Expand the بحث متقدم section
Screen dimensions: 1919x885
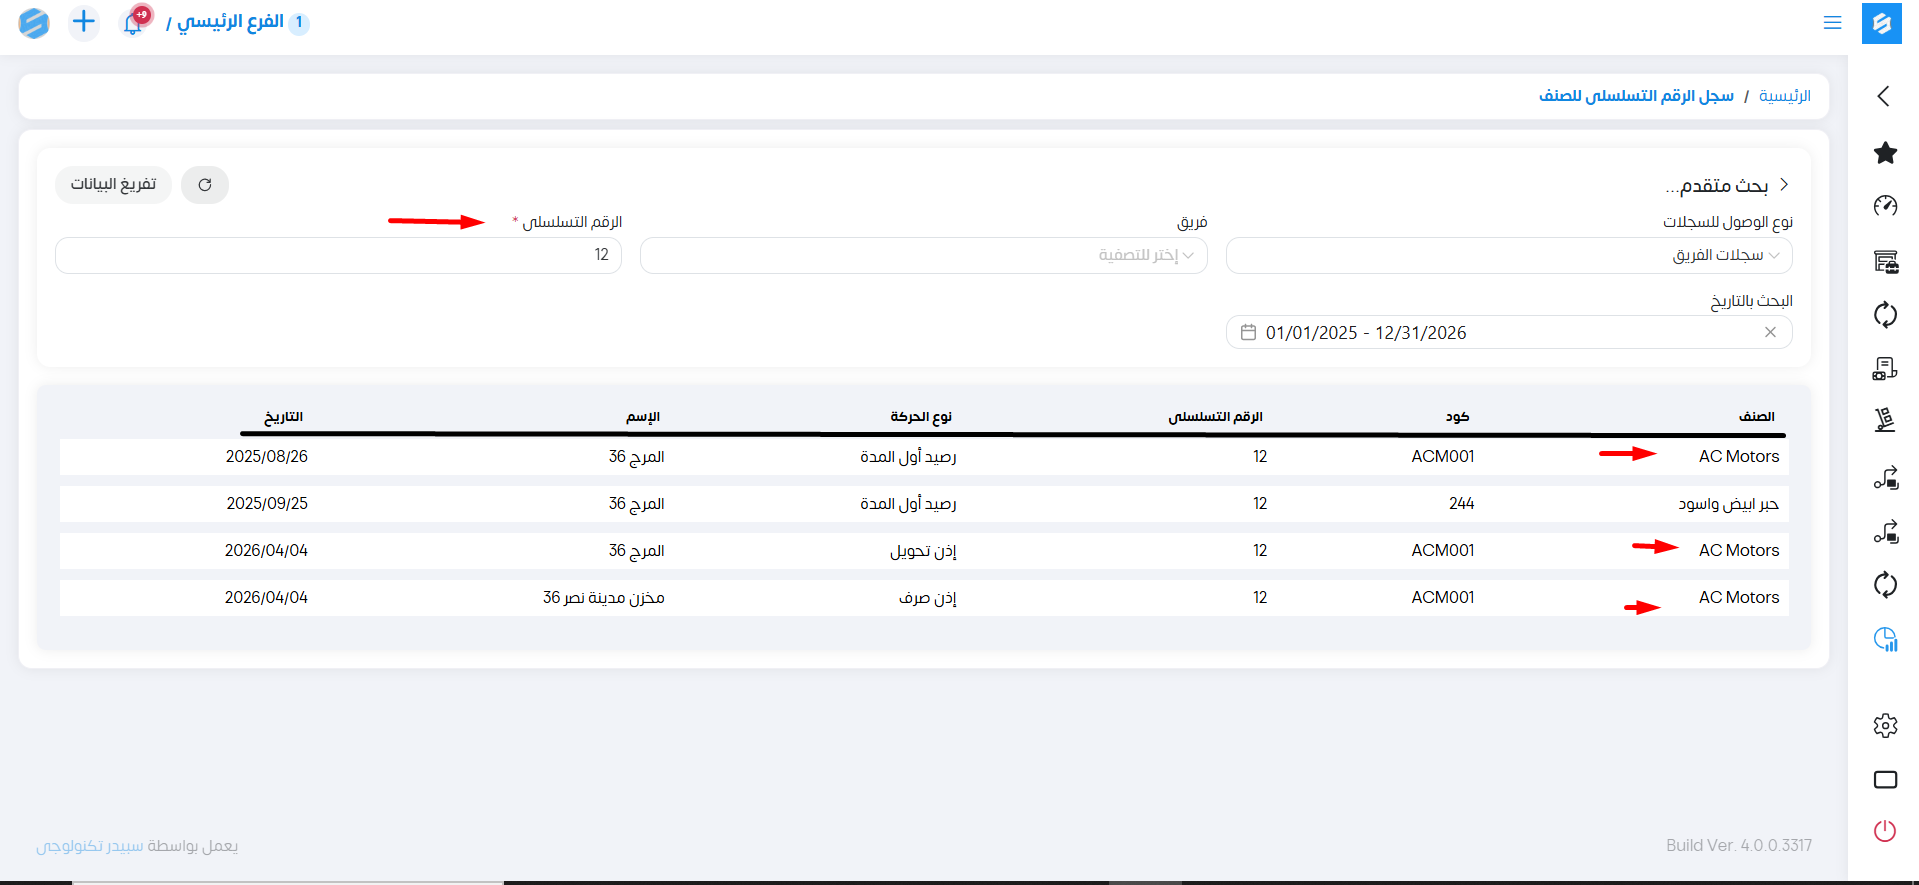coord(1726,185)
